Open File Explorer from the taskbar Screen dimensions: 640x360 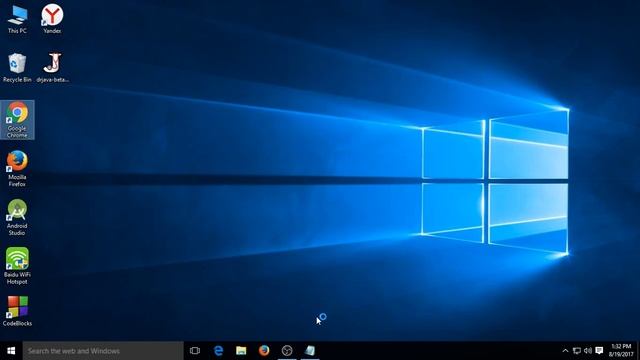coord(241,351)
